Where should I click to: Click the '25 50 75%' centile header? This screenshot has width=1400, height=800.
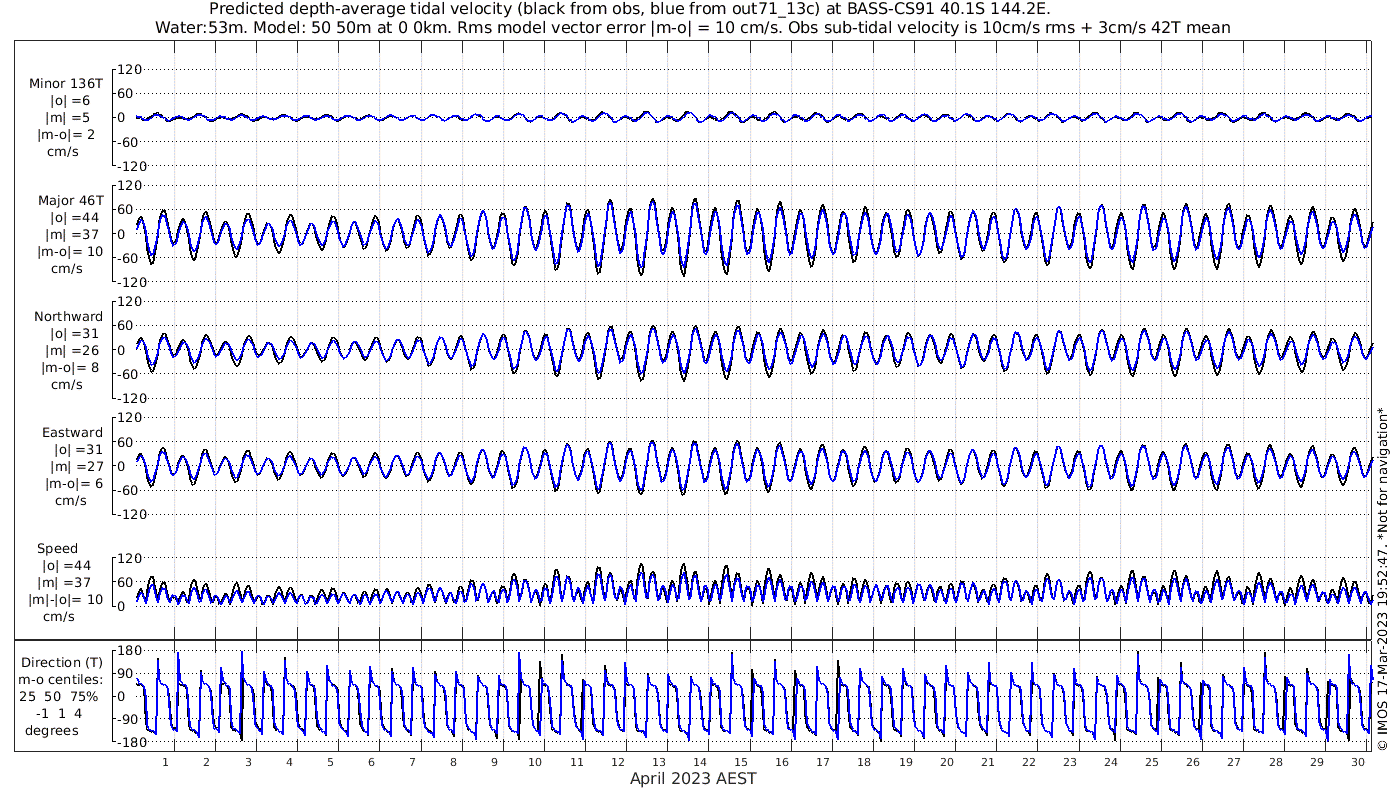(60, 697)
